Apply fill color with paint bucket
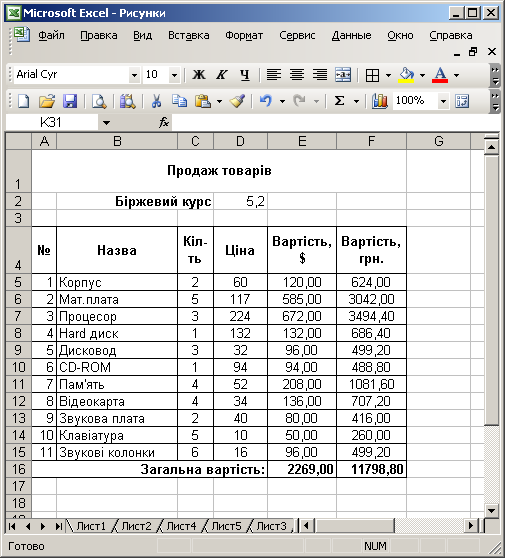Screen dimensions: 505x558 pos(406,75)
